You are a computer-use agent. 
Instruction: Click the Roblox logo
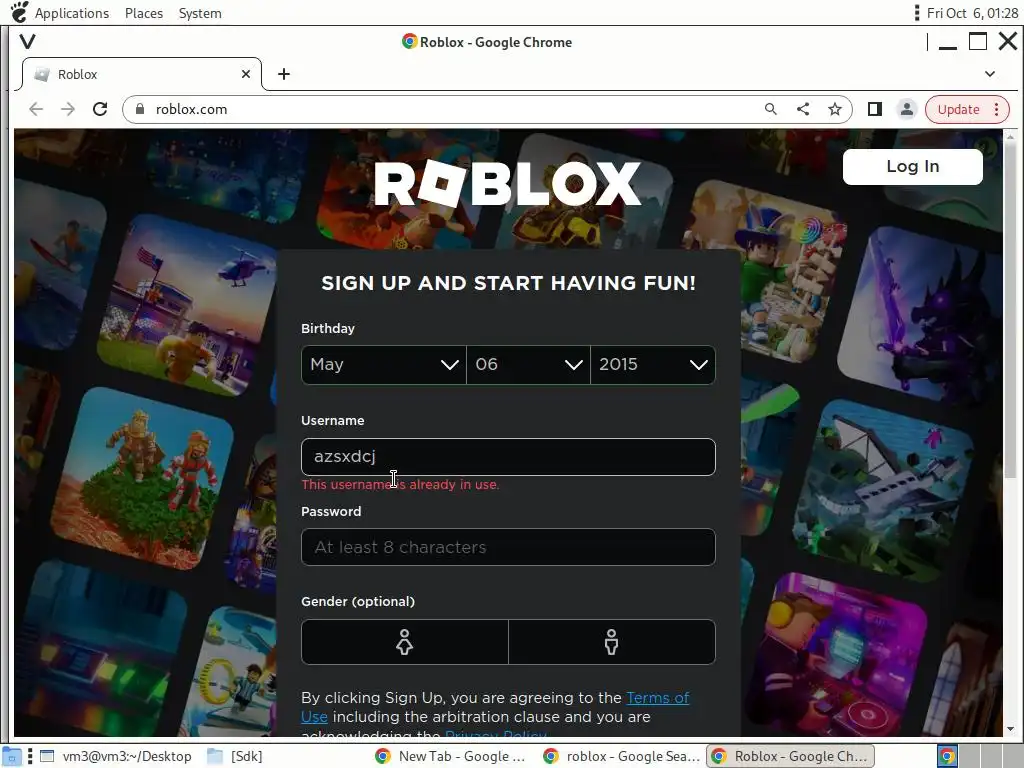tap(508, 184)
